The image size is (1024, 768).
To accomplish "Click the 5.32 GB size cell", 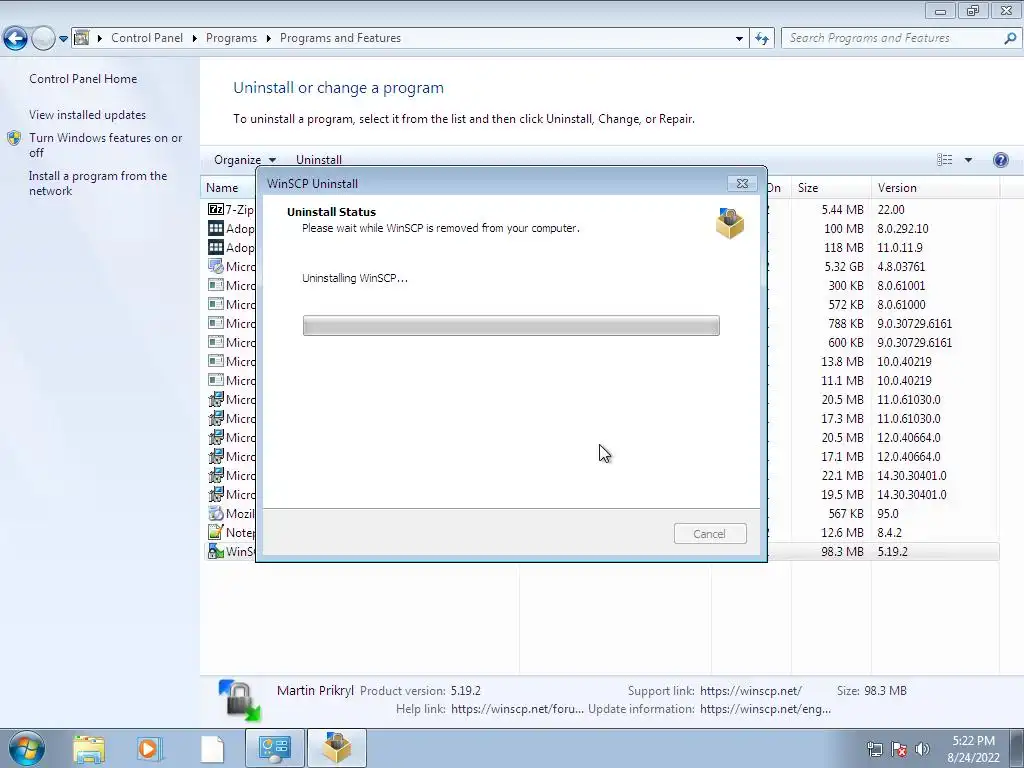I will [x=843, y=266].
